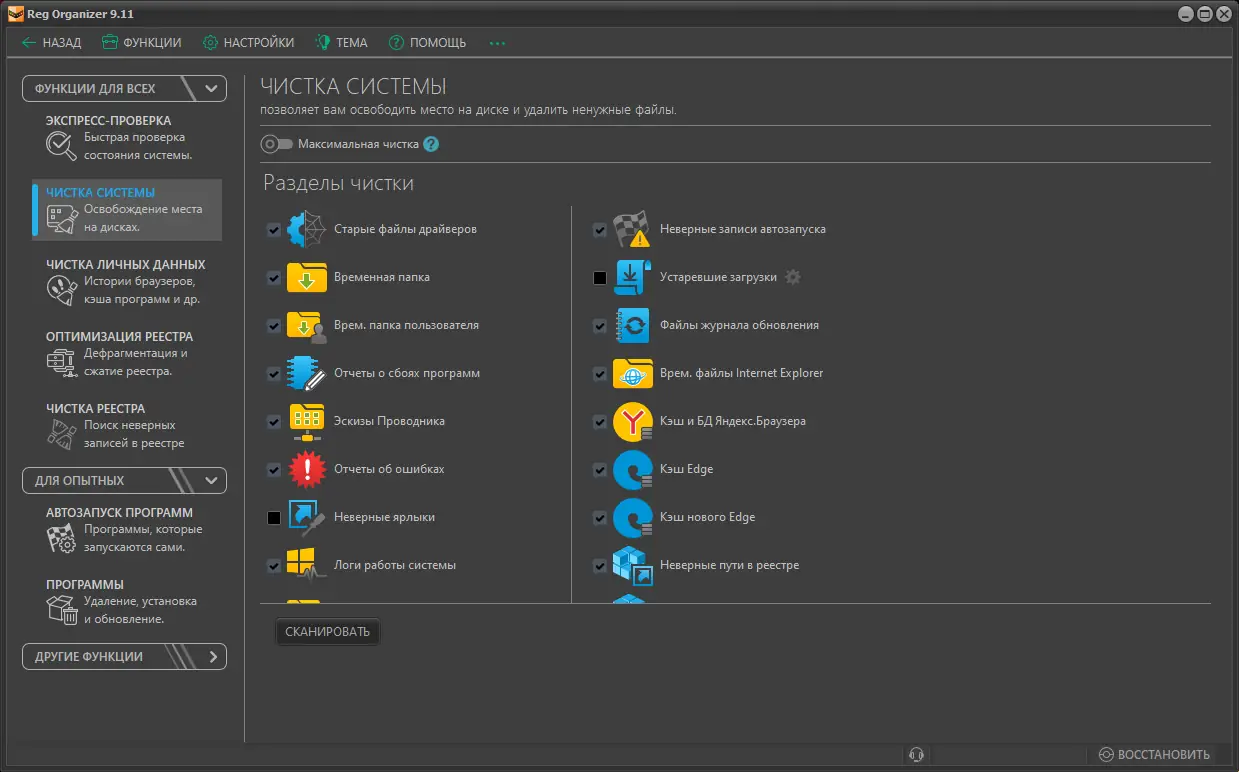This screenshot has height=772, width=1239.
Task: Collapse the Для опытных section
Action: [211, 480]
